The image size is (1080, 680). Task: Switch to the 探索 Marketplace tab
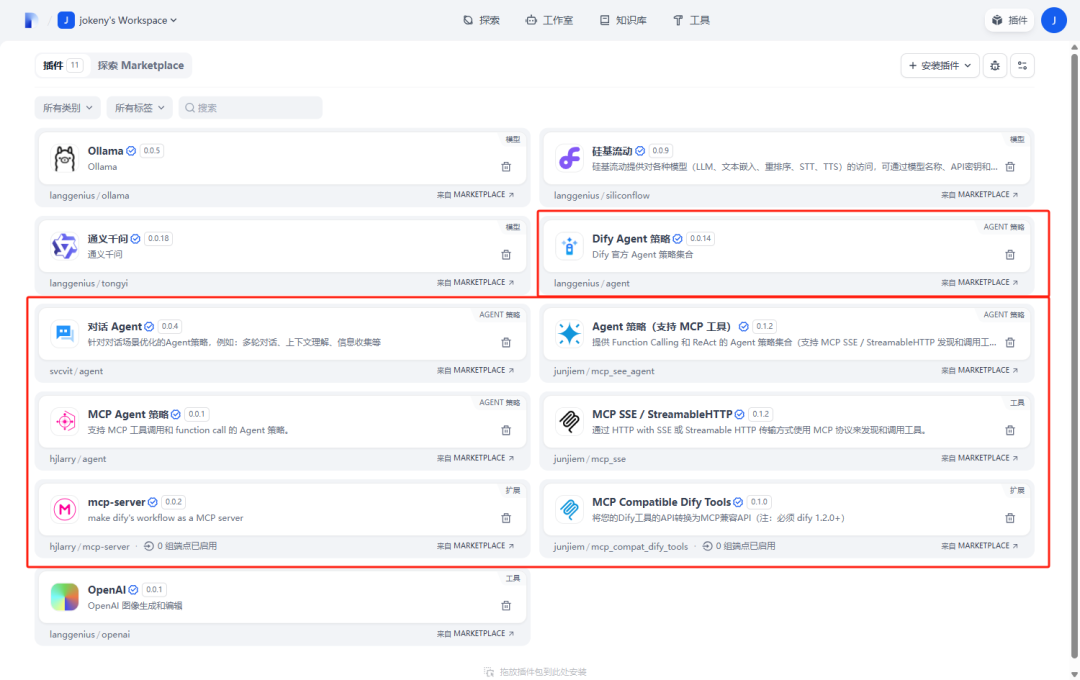coord(141,65)
